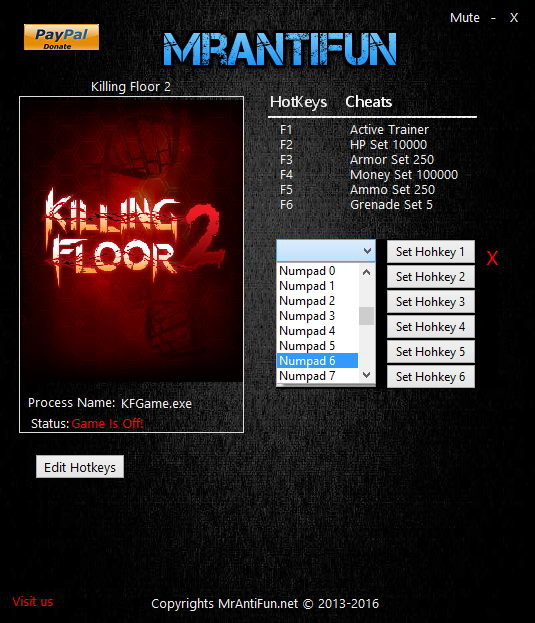535x623 pixels.
Task: Close the trainer with the top X
Action: pyautogui.click(x=514, y=18)
